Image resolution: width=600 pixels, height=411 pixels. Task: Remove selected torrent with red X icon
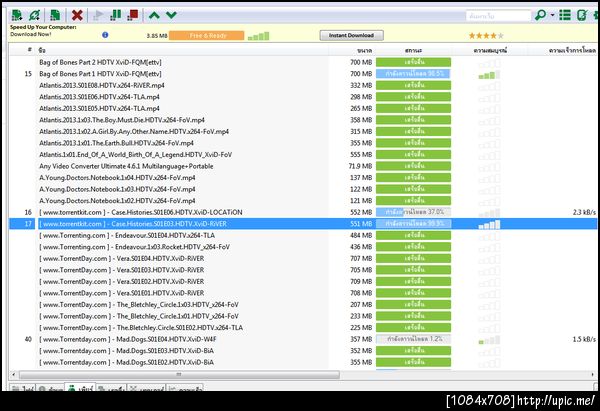tap(77, 15)
